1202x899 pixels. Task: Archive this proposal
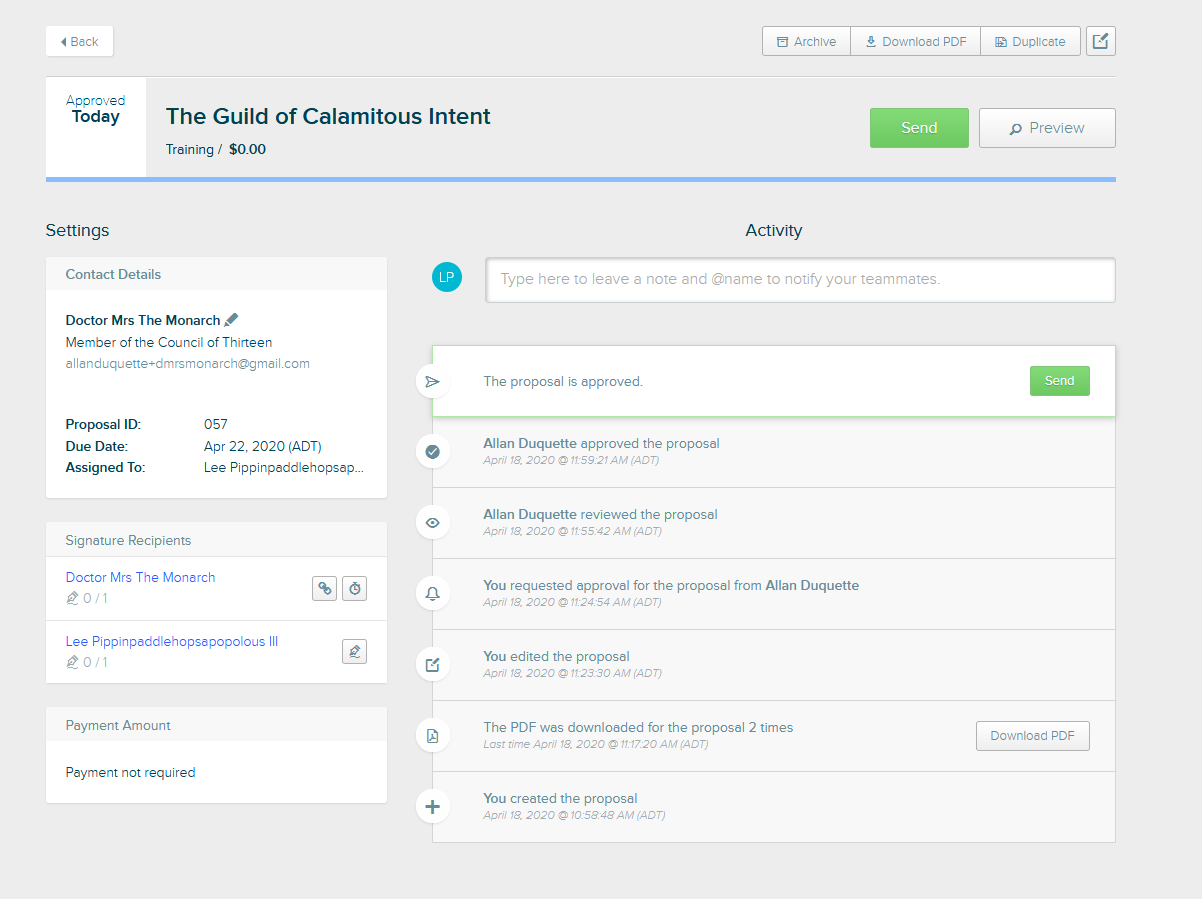click(806, 41)
